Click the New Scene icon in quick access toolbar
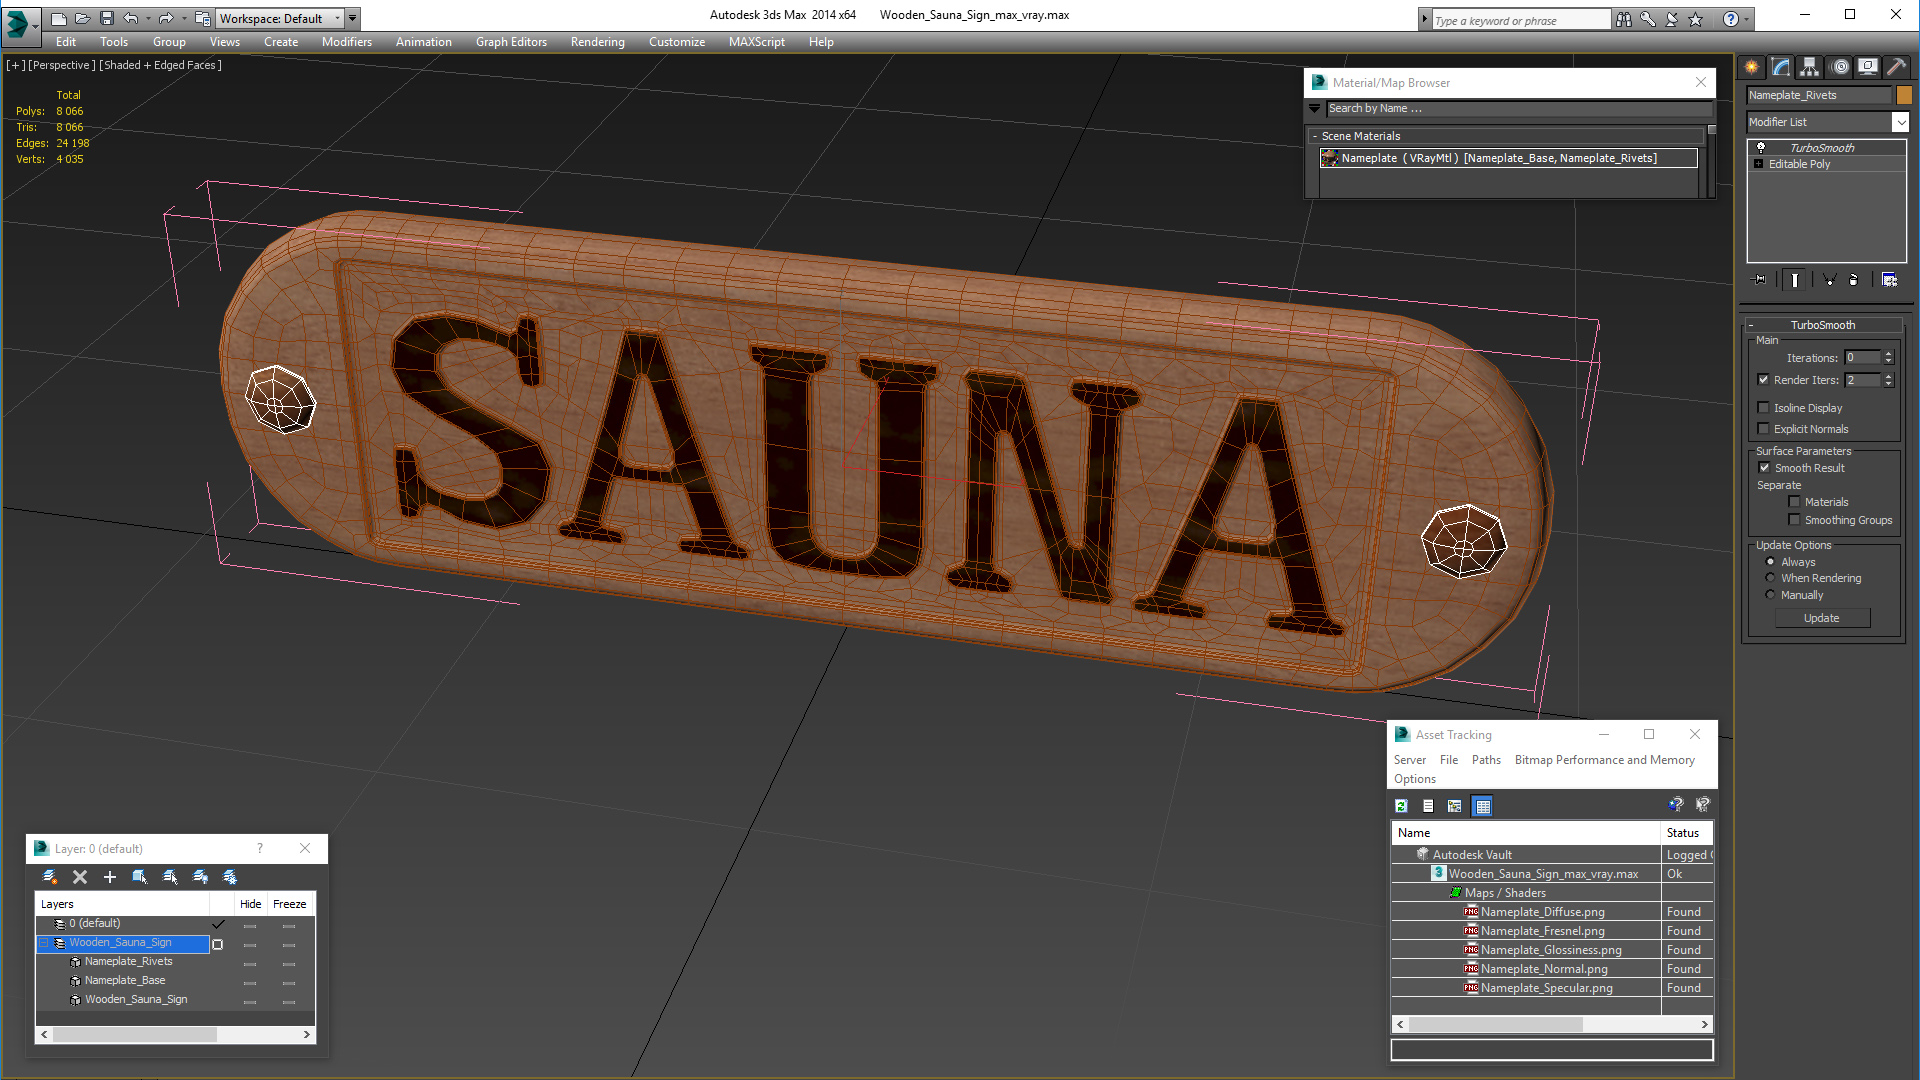Screen dimensions: 1920x1080 pyautogui.click(x=58, y=18)
